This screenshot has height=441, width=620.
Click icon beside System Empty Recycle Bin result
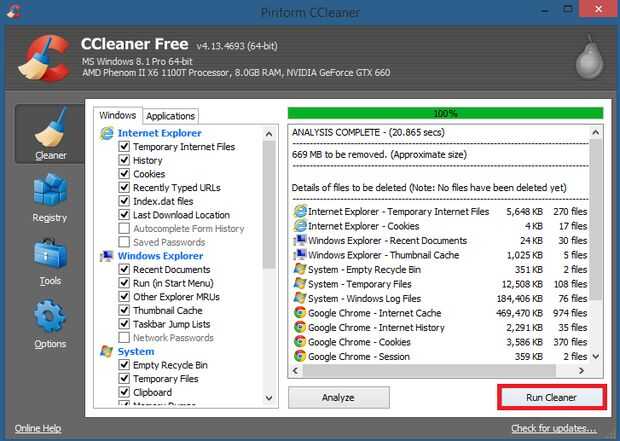point(301,269)
